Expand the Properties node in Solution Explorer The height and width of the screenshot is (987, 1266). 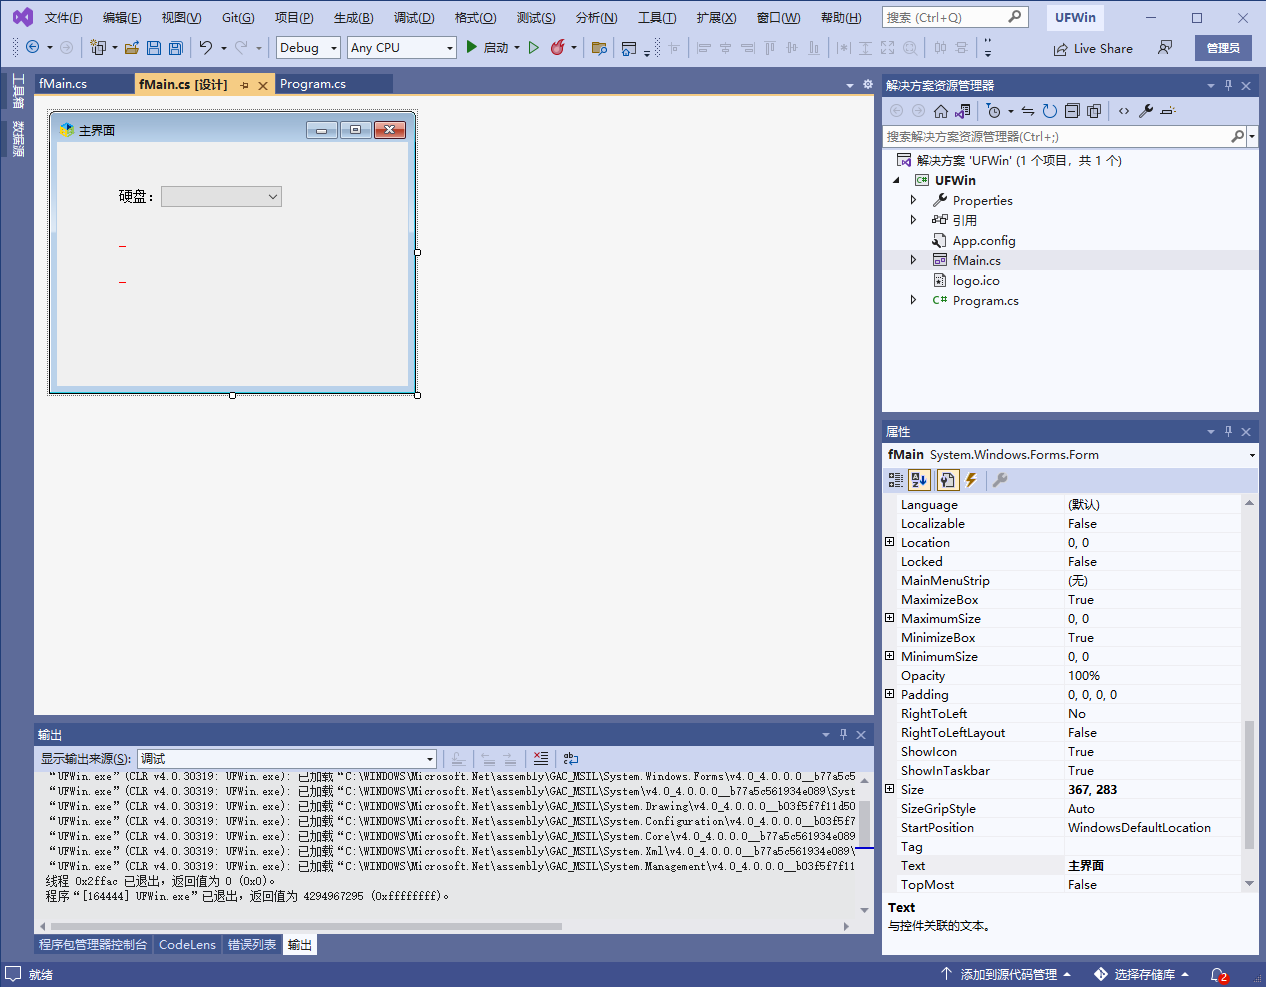click(x=913, y=200)
